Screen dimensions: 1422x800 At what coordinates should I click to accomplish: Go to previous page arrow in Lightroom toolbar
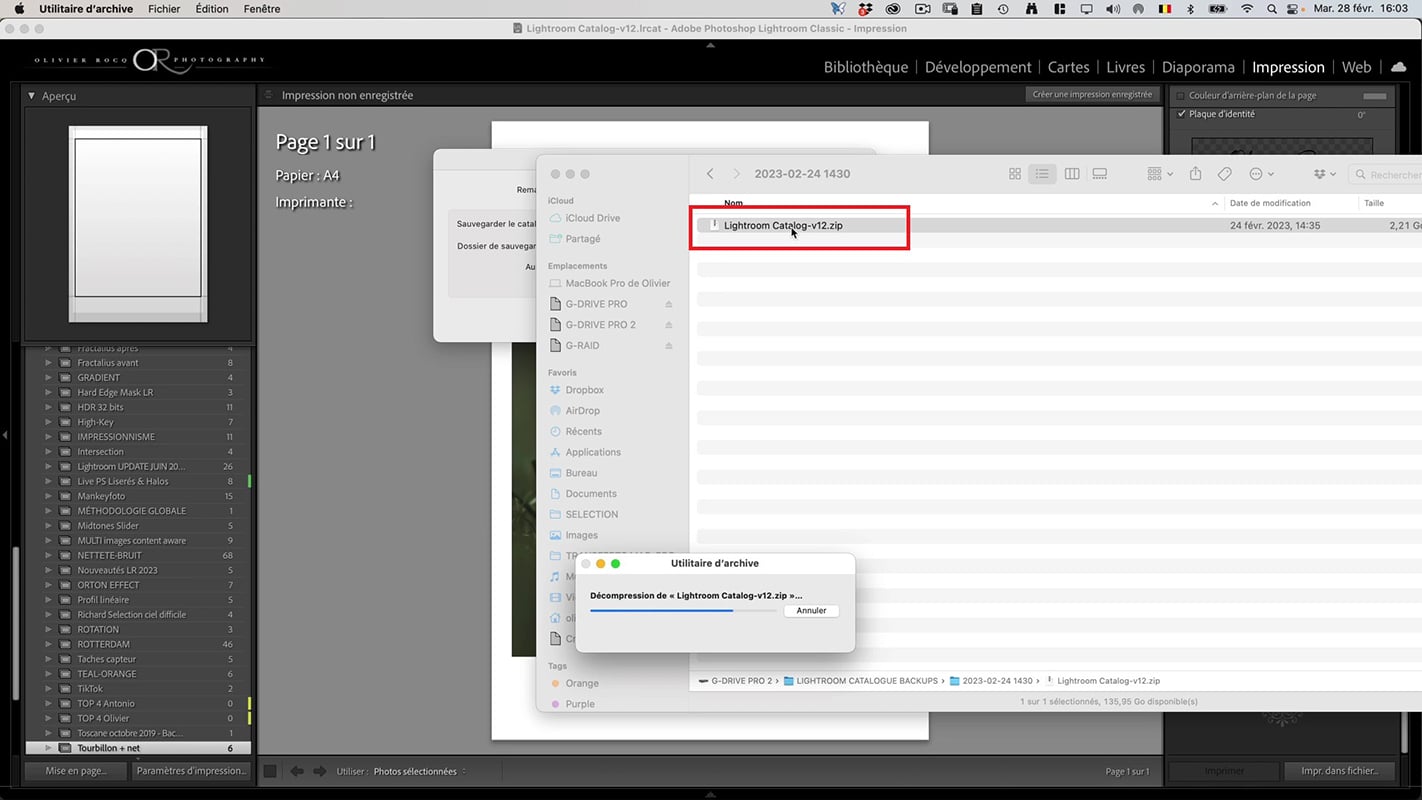coord(297,771)
